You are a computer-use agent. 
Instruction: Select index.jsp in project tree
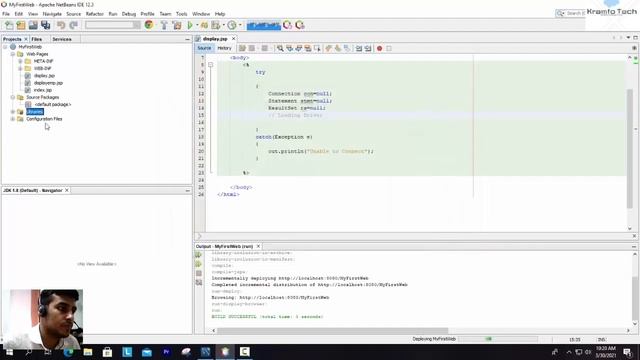tap(42, 90)
